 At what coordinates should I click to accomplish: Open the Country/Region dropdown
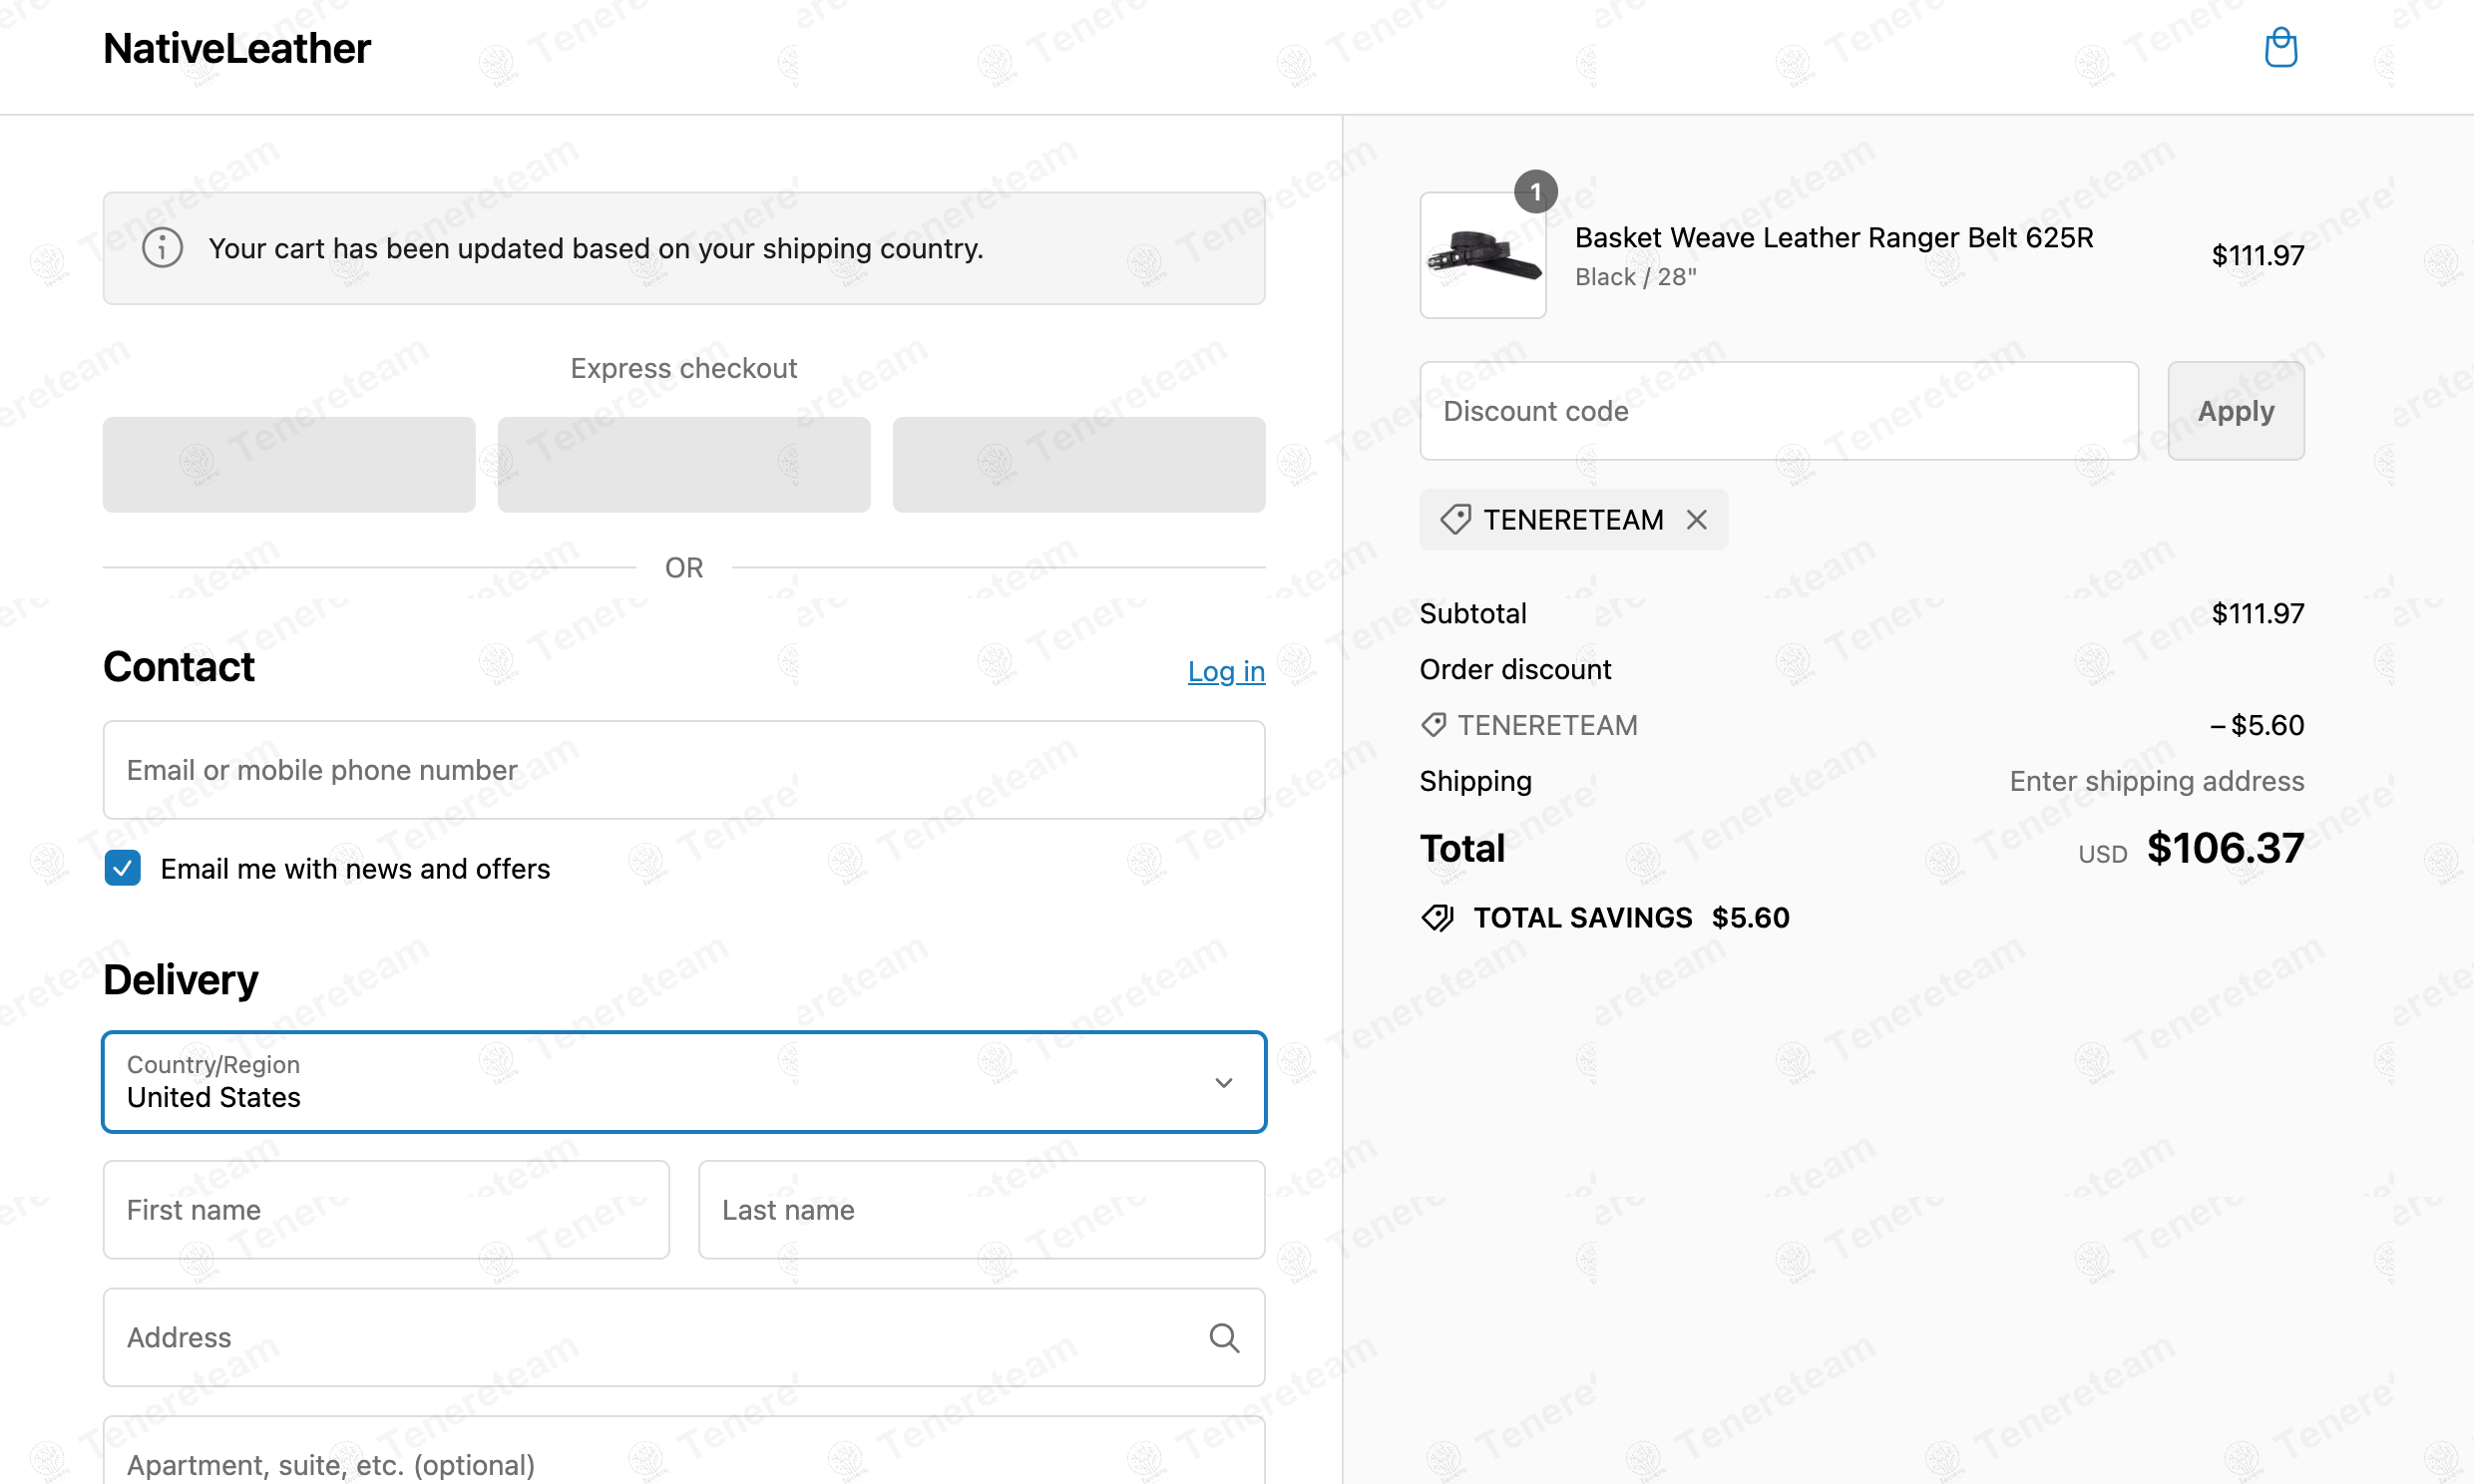684,1082
